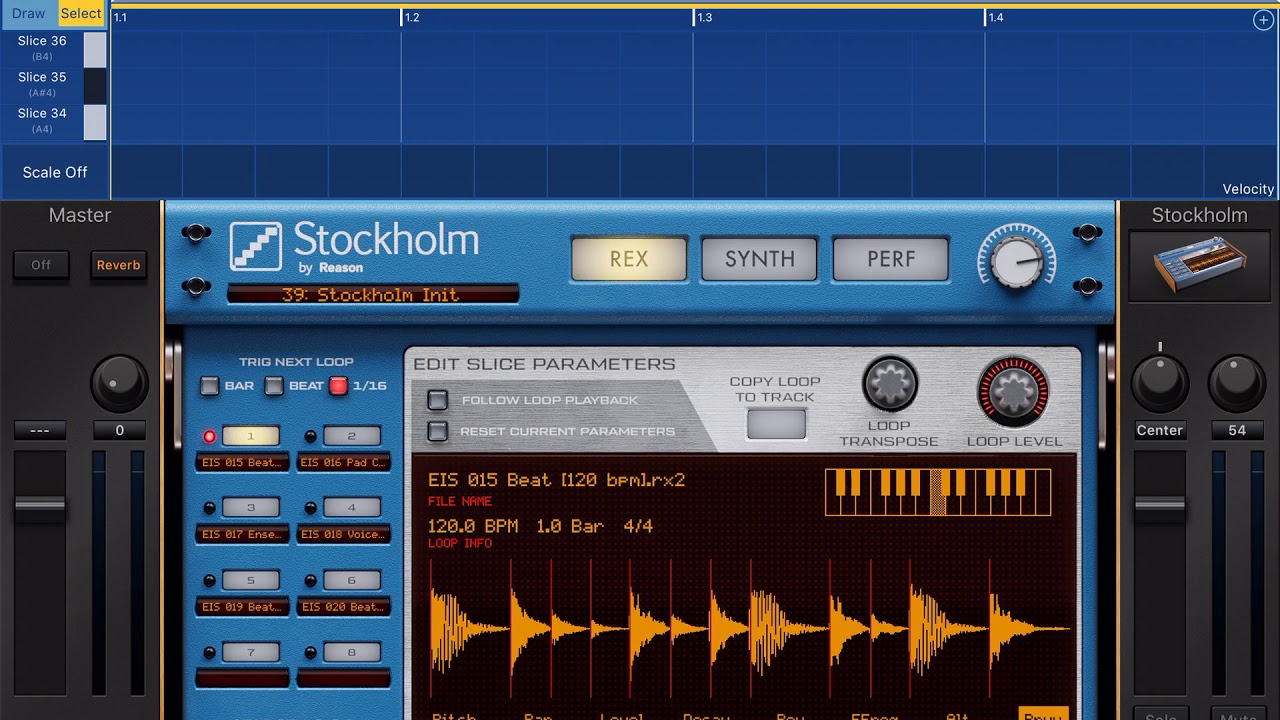Open the SYNTH page
This screenshot has width=1280, height=720.
coord(760,259)
